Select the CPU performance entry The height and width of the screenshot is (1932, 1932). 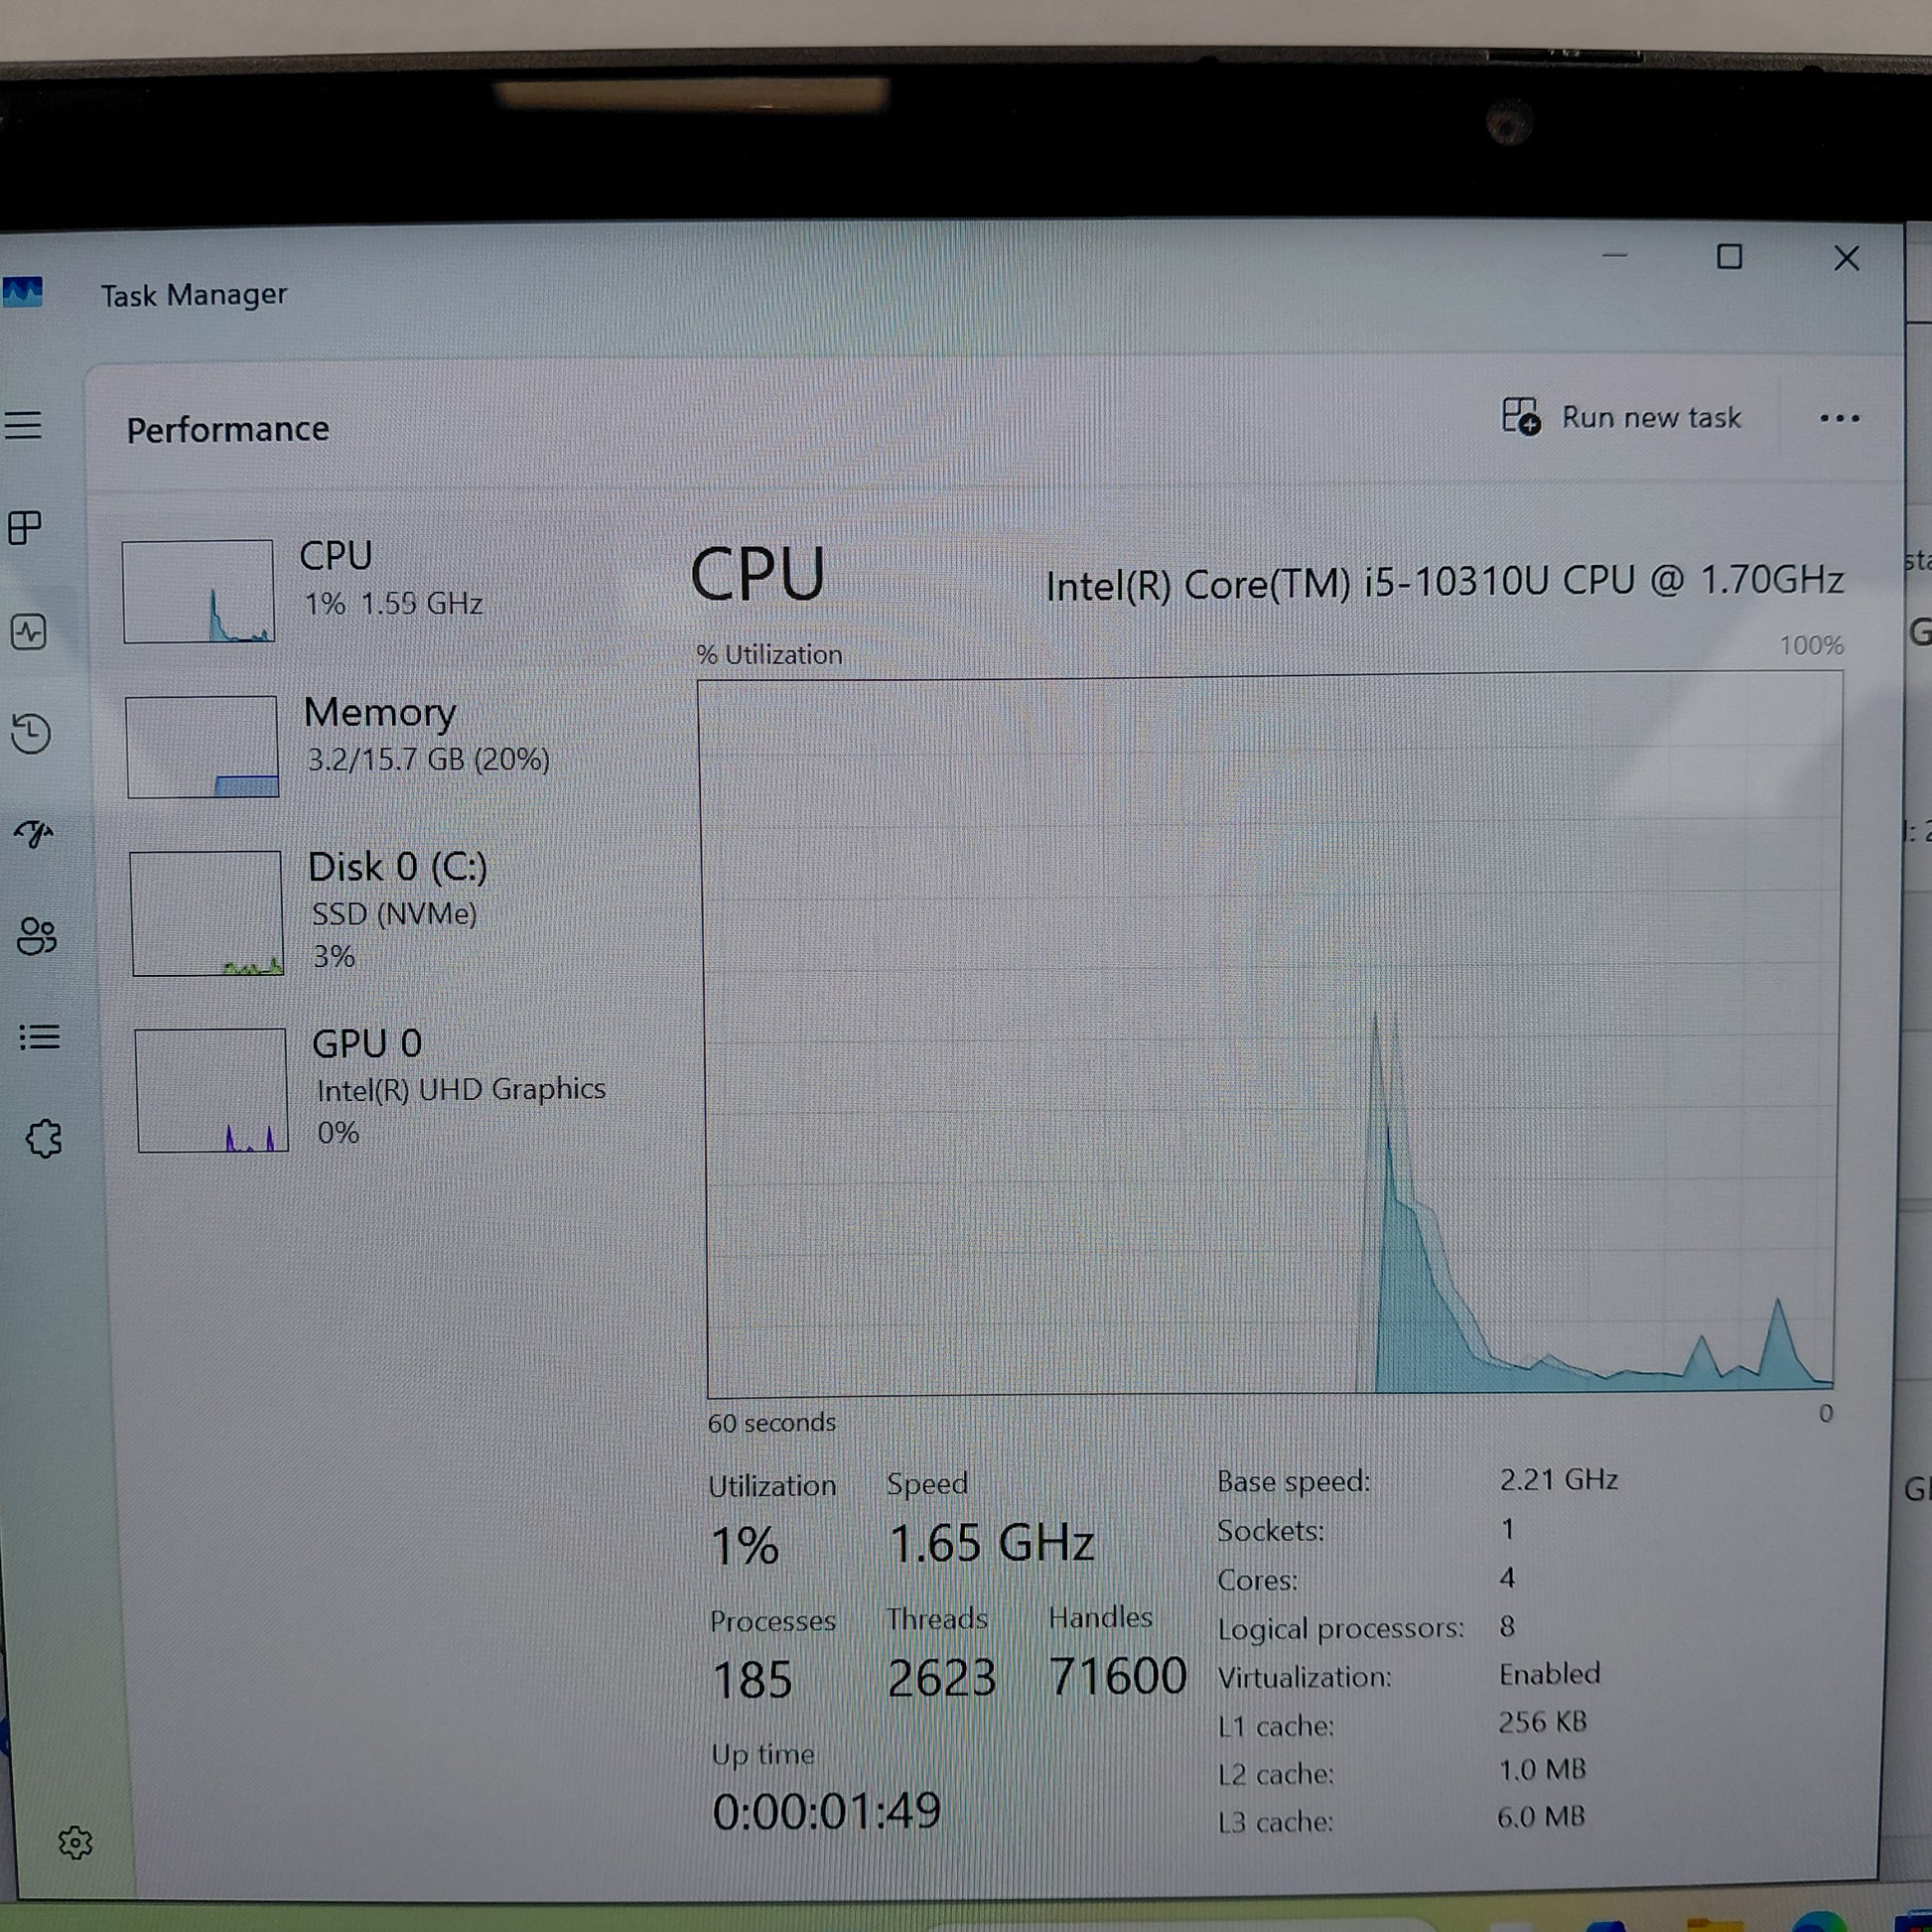click(x=390, y=580)
